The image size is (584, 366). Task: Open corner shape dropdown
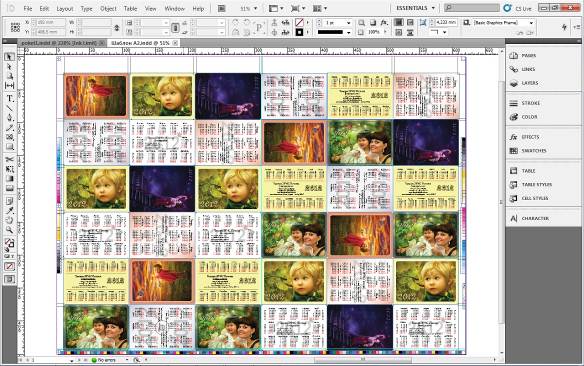click(x=444, y=32)
